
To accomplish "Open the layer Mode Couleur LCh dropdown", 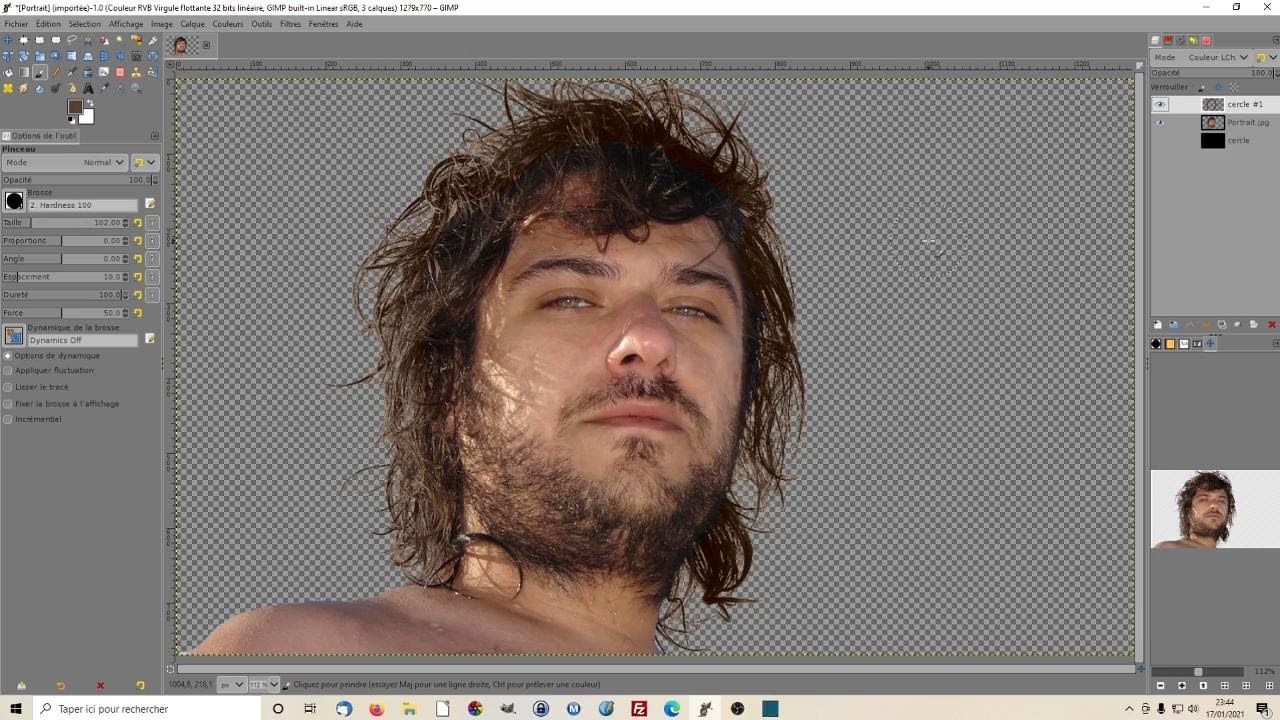I will pyautogui.click(x=1201, y=57).
